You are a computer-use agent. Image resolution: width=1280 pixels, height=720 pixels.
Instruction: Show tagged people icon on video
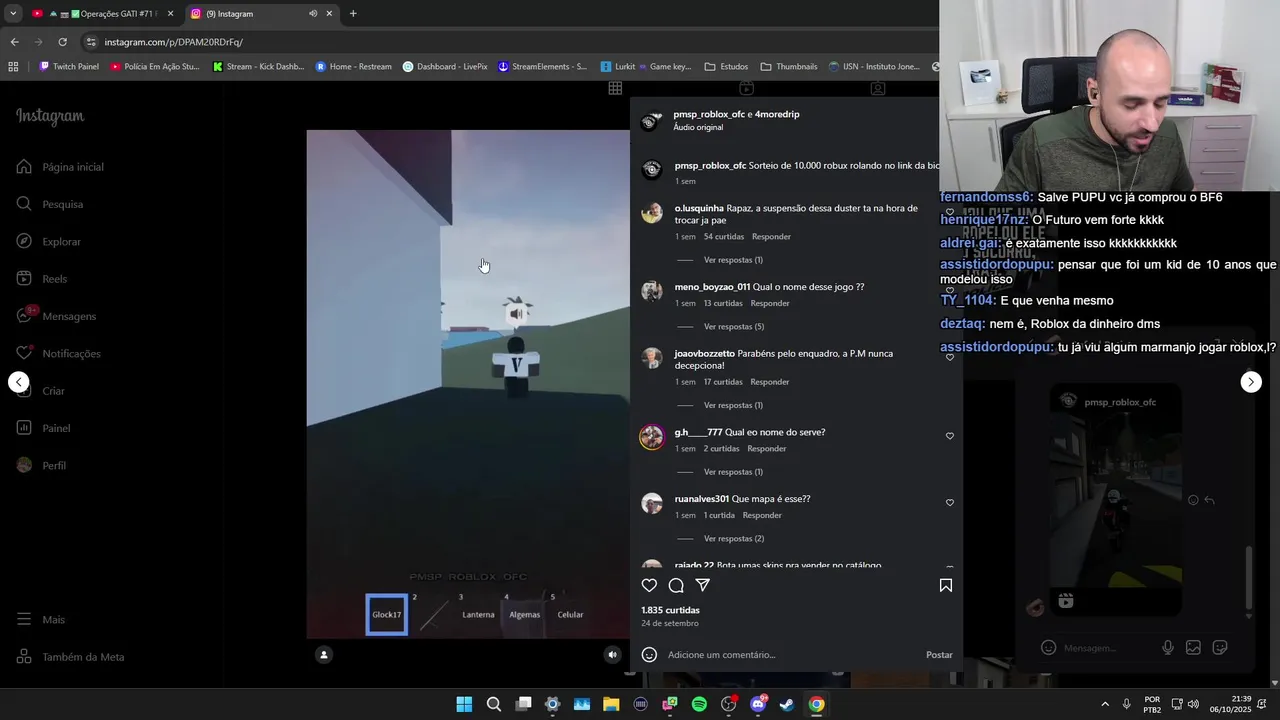(x=323, y=655)
